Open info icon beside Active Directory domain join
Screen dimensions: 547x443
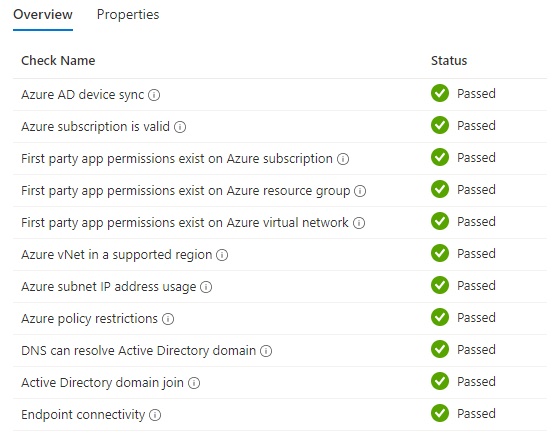click(x=194, y=383)
